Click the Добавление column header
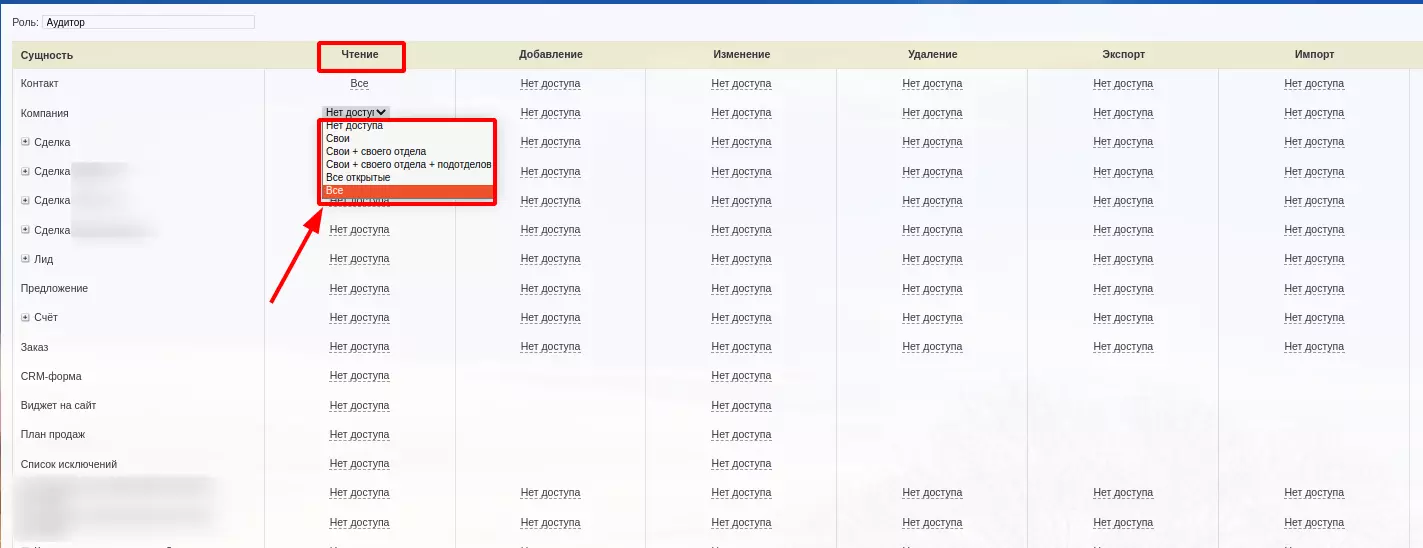1423x548 pixels. coord(550,54)
